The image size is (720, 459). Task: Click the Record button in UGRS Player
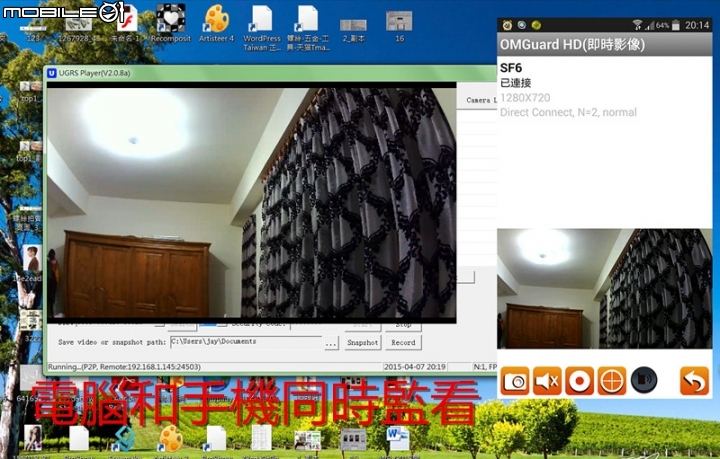pyautogui.click(x=403, y=342)
